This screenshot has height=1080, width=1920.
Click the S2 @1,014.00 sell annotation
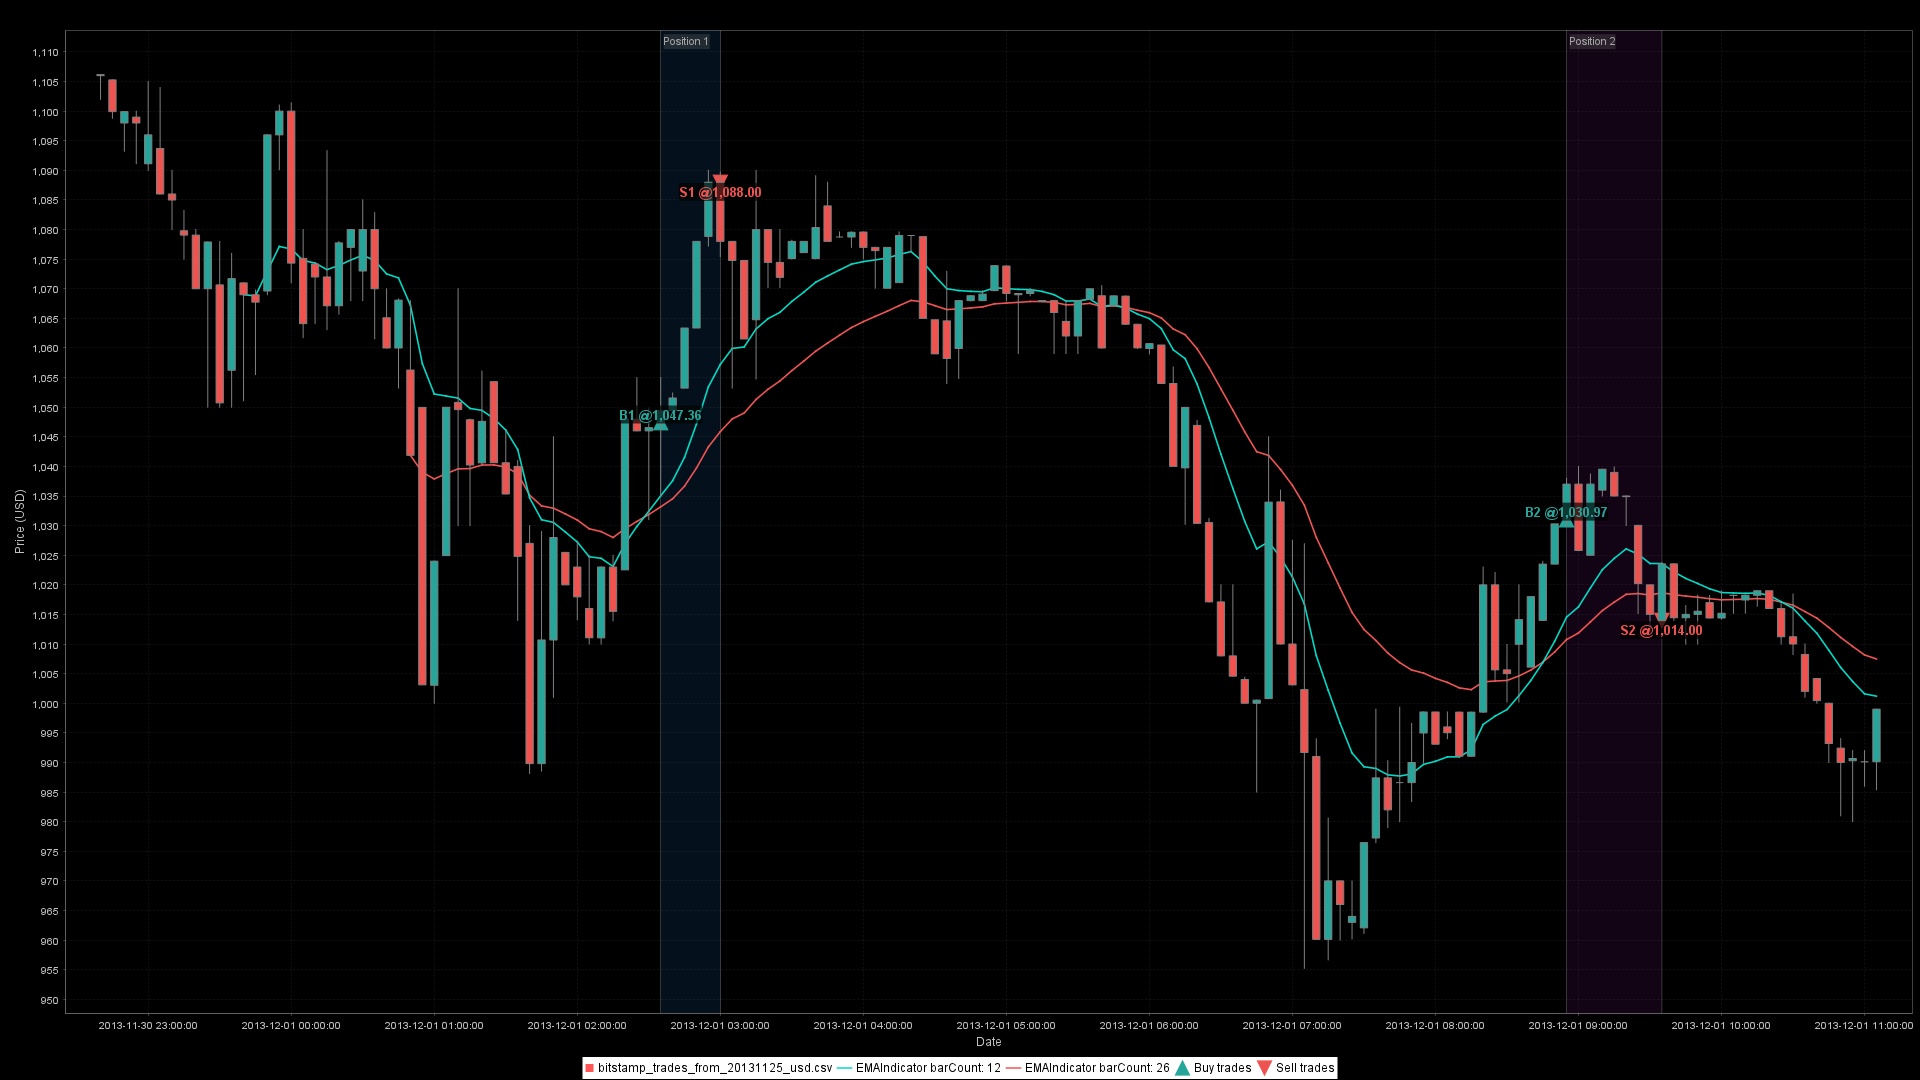pos(1660,631)
